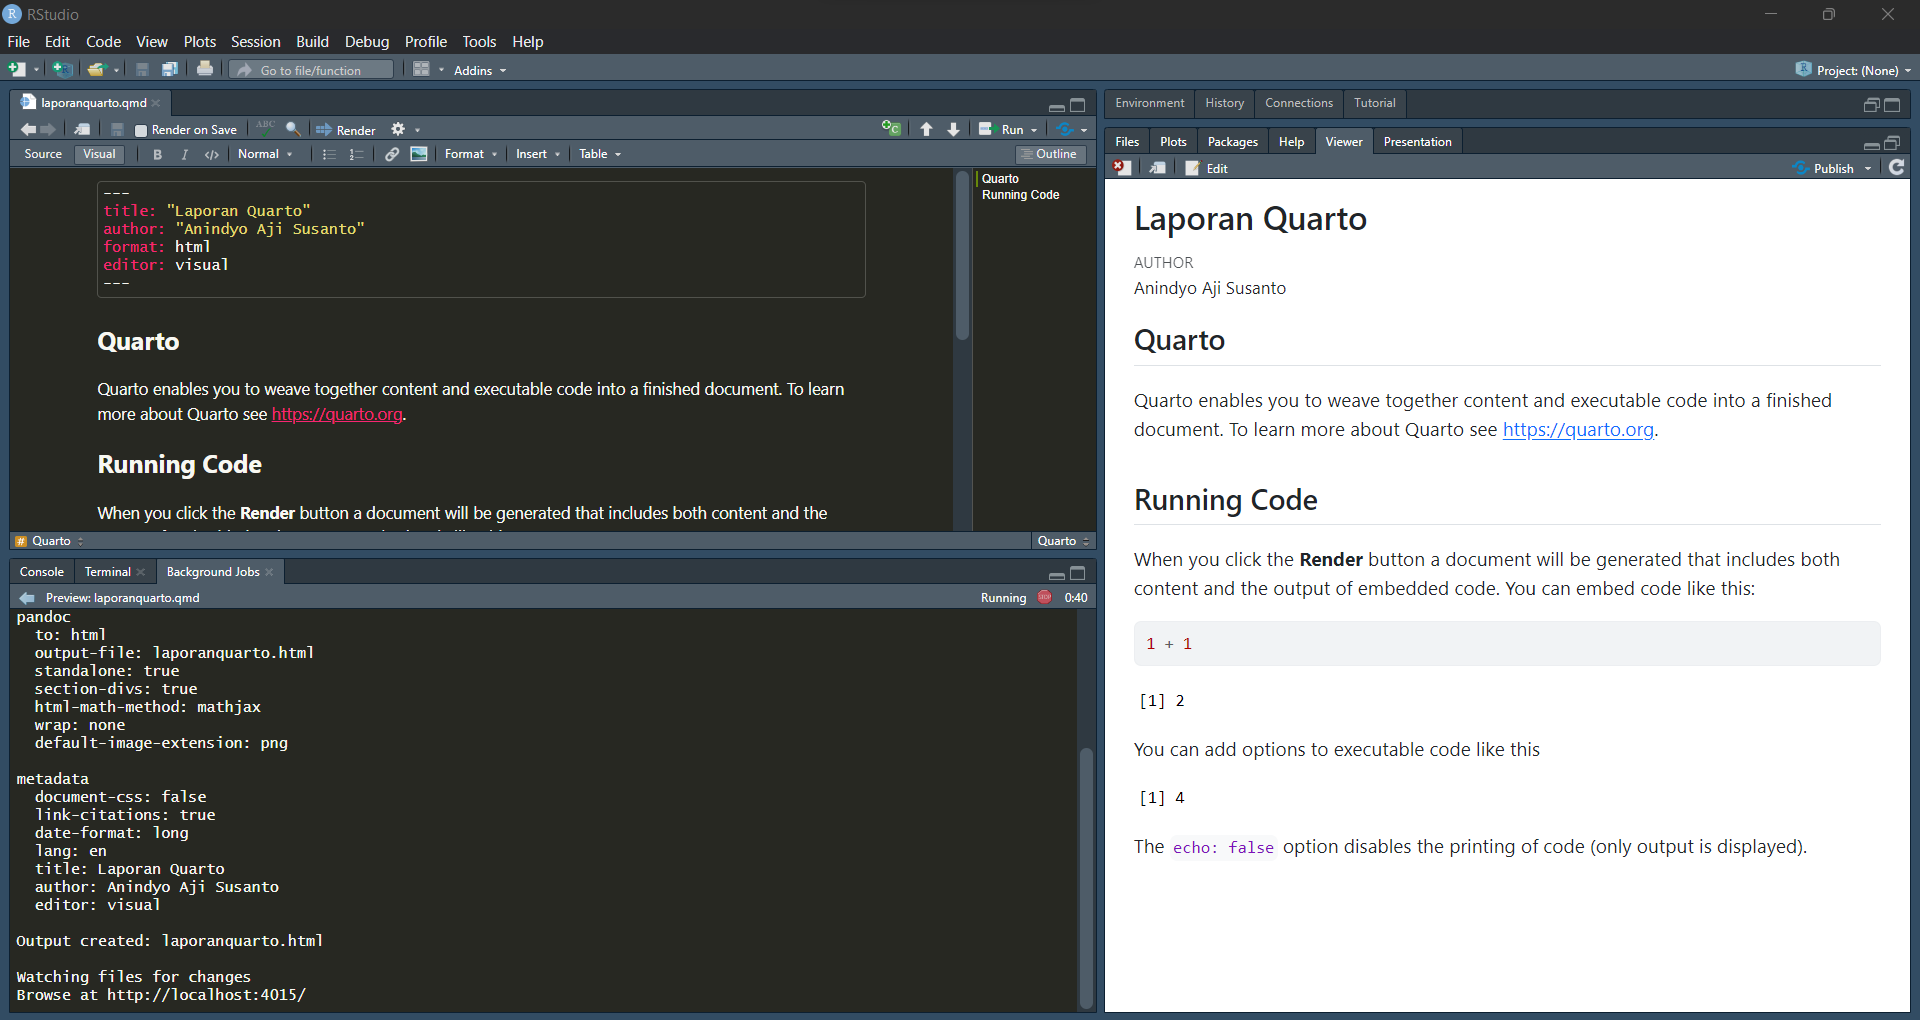The image size is (1920, 1020).
Task: Open the Build menu
Action: coord(312,41)
